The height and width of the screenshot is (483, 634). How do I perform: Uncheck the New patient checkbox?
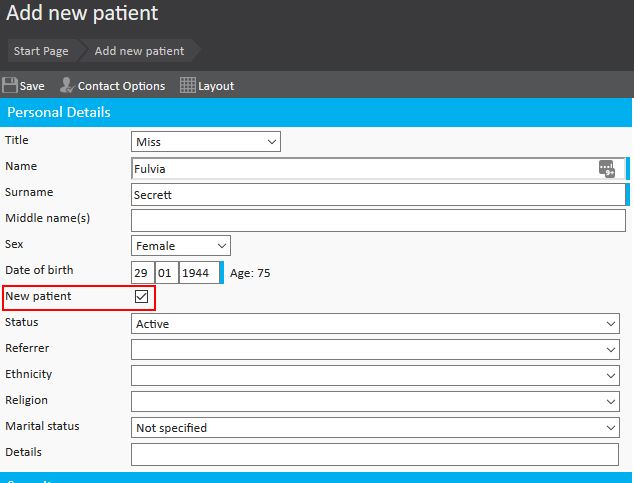click(141, 297)
